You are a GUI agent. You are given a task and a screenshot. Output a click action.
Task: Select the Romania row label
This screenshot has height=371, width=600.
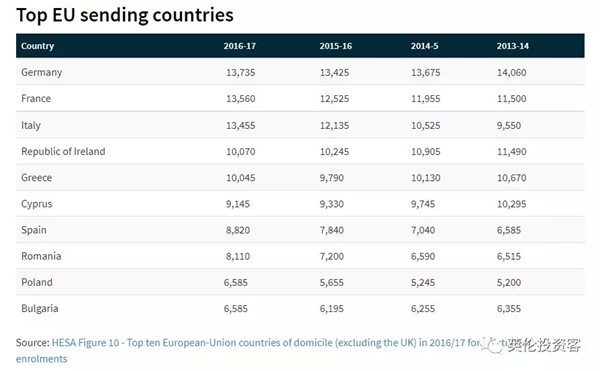[41, 256]
